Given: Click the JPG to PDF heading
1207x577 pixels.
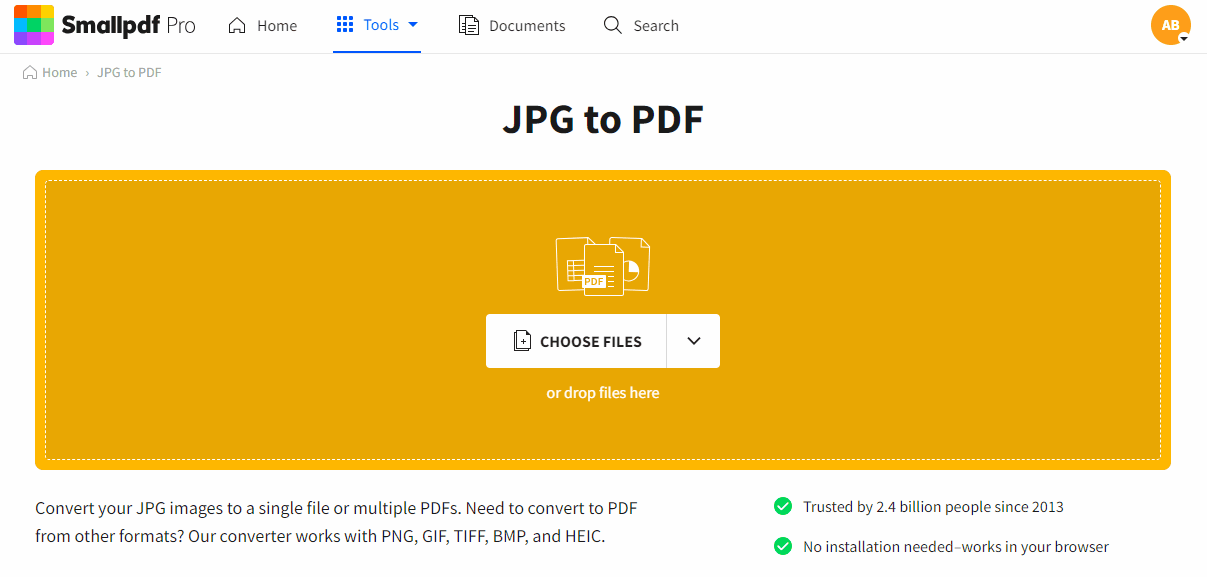Looking at the screenshot, I should point(603,120).
